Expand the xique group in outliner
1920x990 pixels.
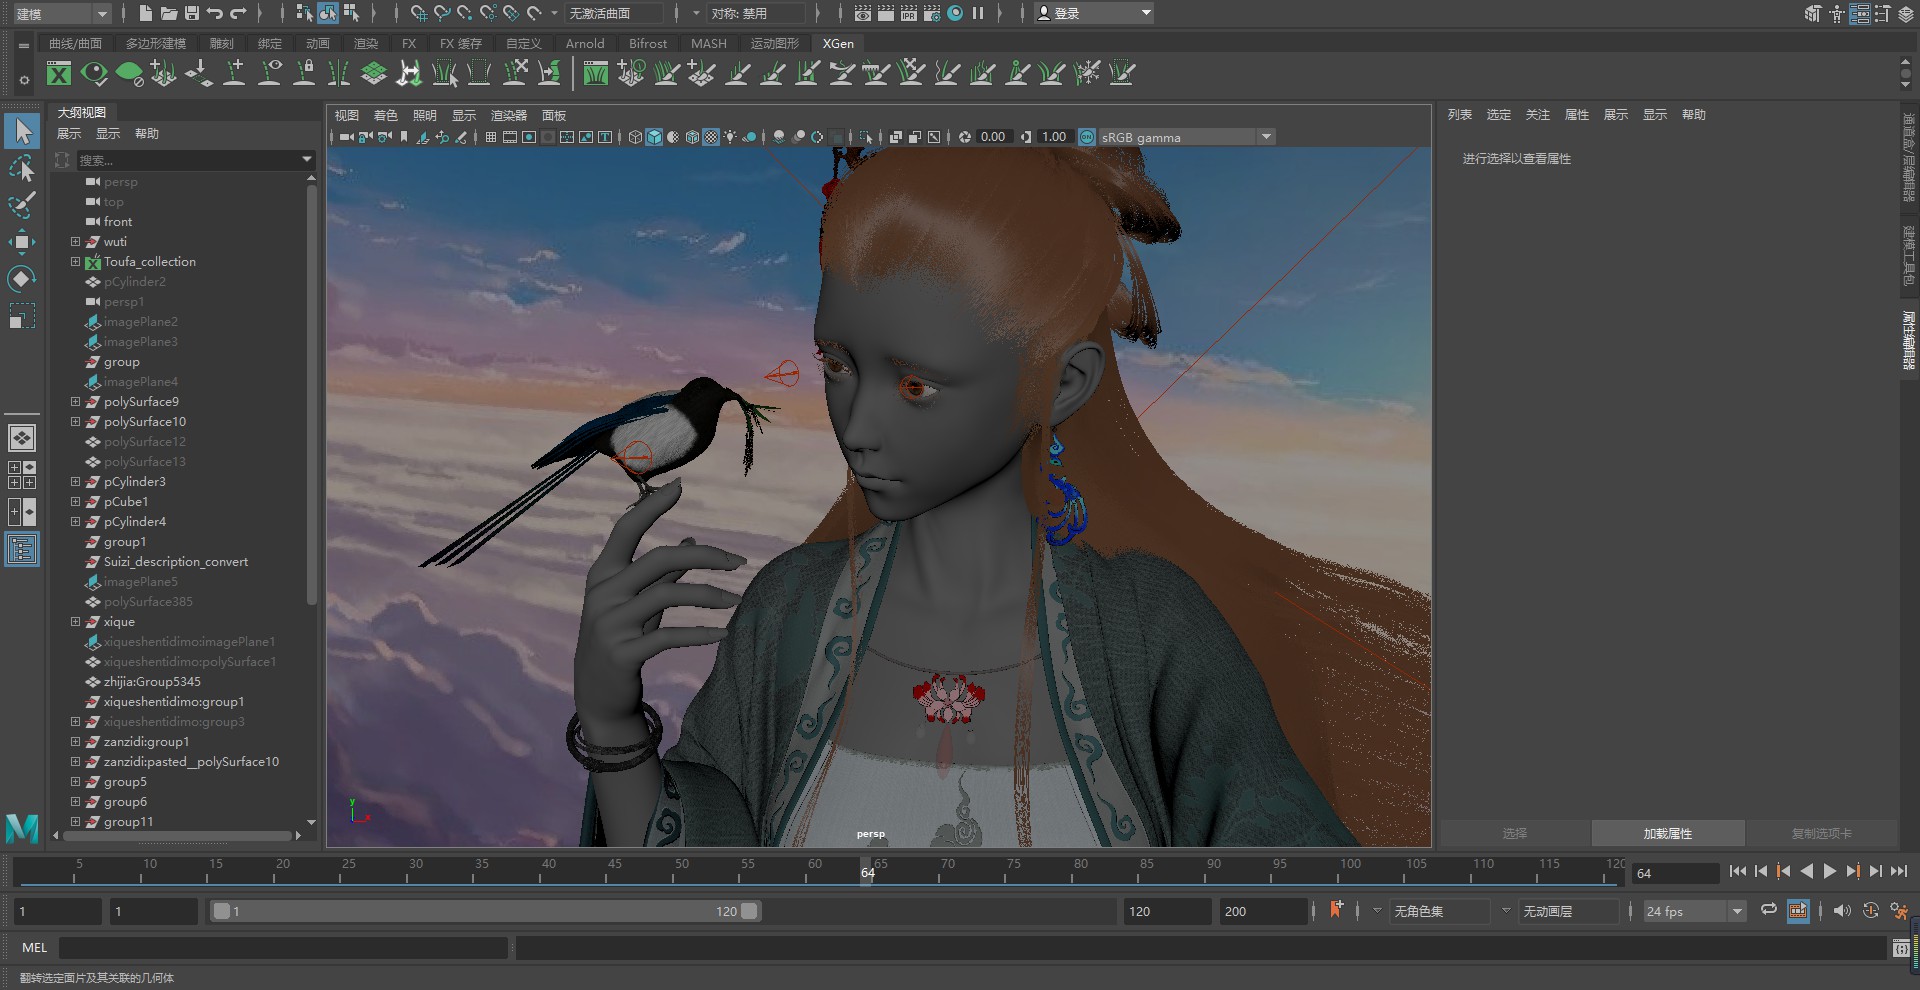[x=75, y=622]
